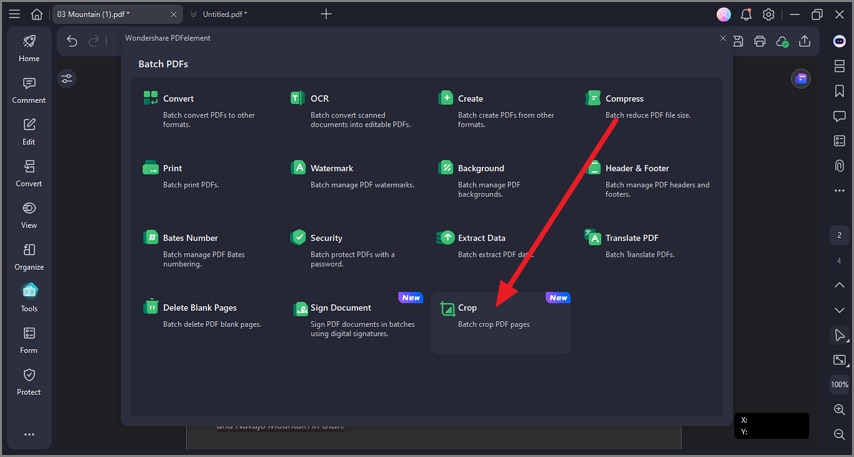This screenshot has height=457, width=854.
Task: Close the Batch PDFs dialog
Action: 723,38
